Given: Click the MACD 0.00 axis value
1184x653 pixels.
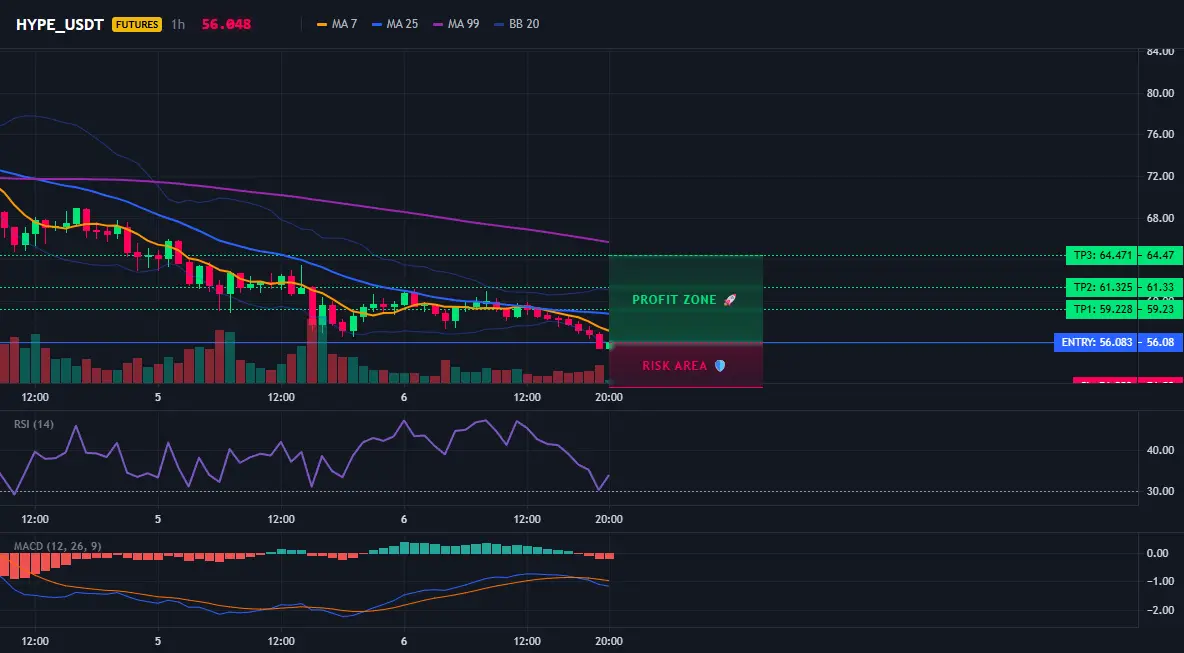Looking at the screenshot, I should 1158,553.
